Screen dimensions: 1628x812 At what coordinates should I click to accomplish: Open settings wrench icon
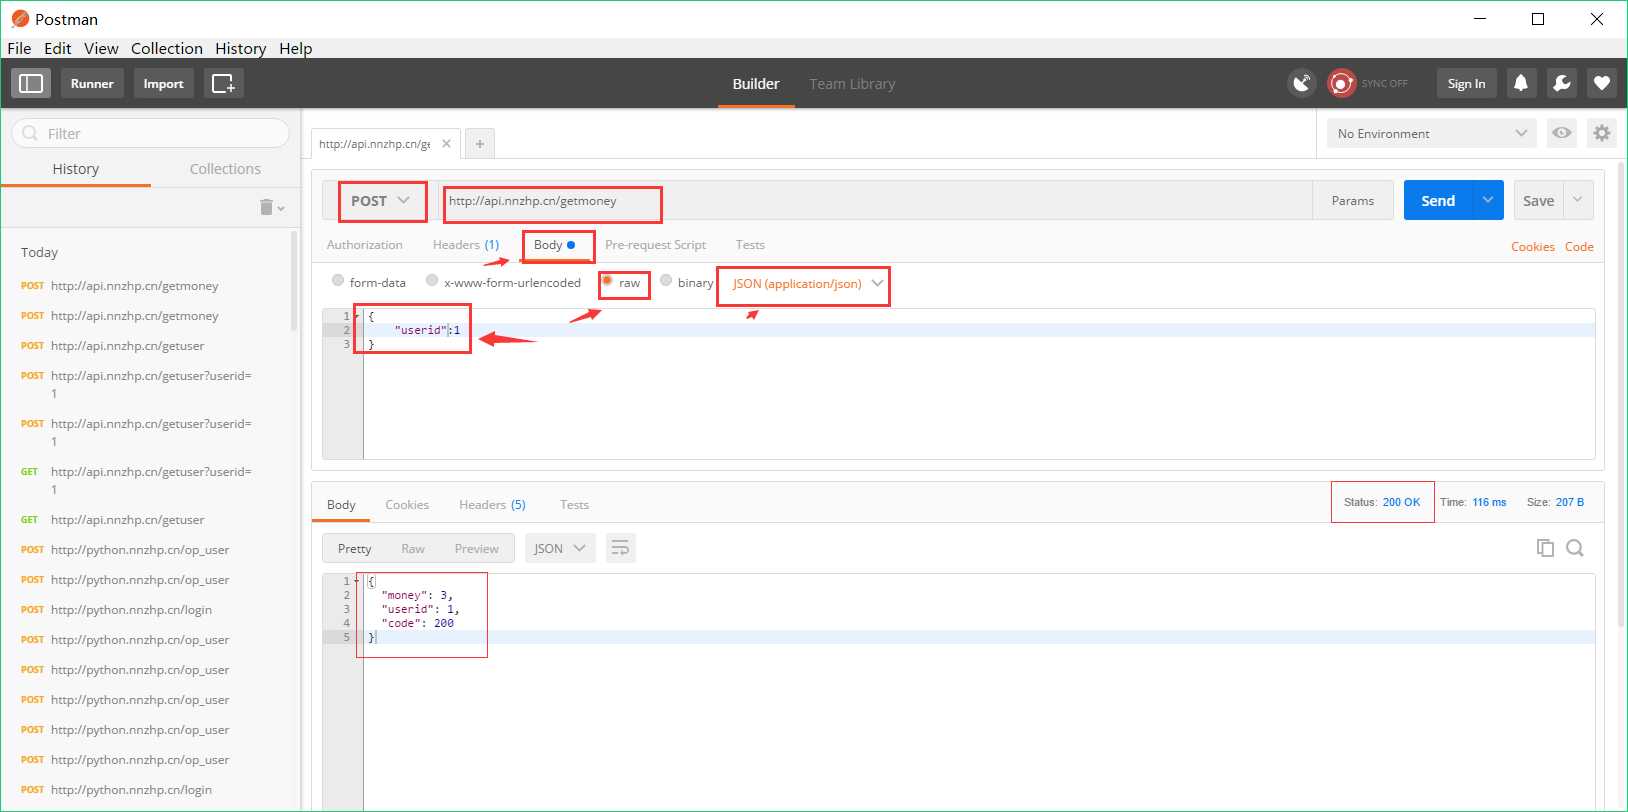pyautogui.click(x=1562, y=83)
